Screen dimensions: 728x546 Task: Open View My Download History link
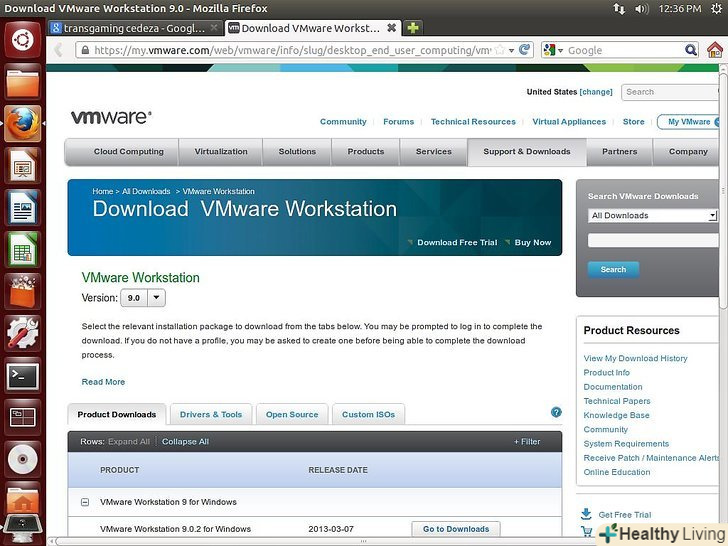[635, 358]
